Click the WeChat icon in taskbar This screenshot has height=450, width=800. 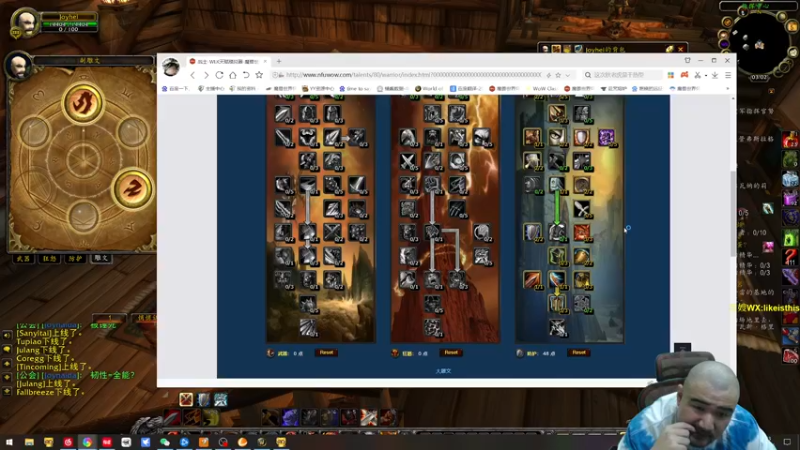165,442
